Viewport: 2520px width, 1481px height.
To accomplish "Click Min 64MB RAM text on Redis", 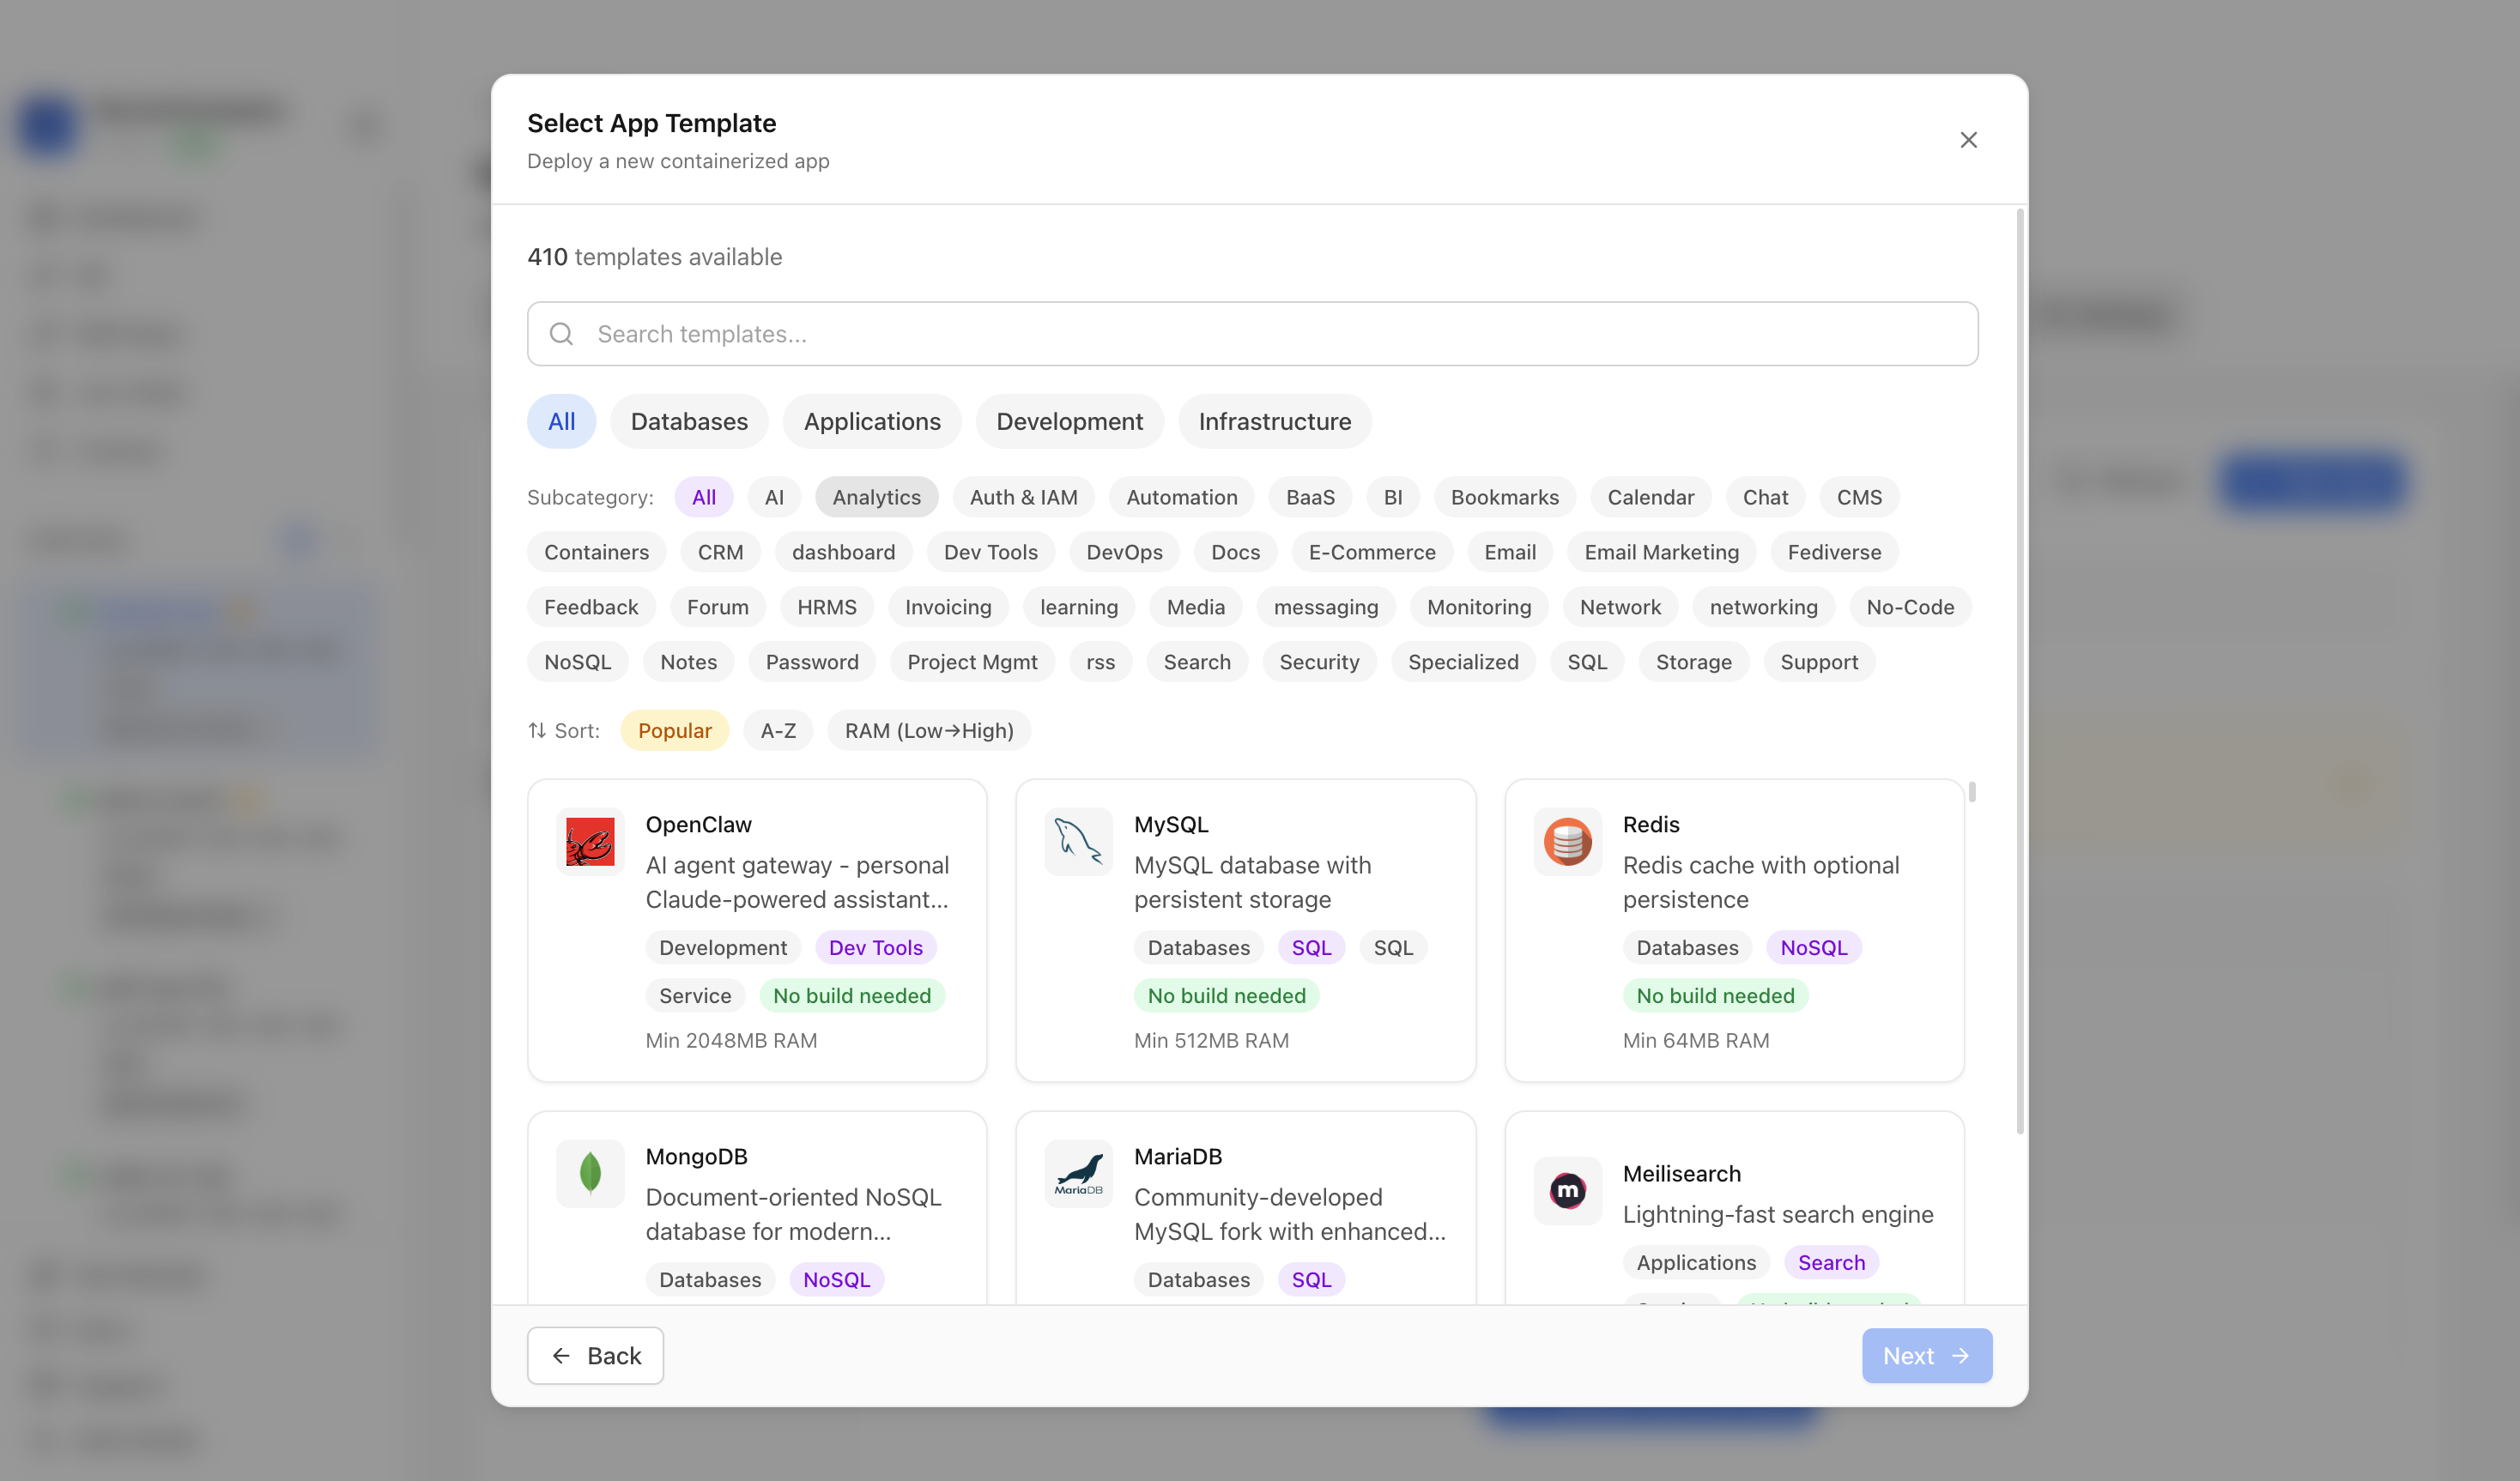I will pos(1696,1041).
